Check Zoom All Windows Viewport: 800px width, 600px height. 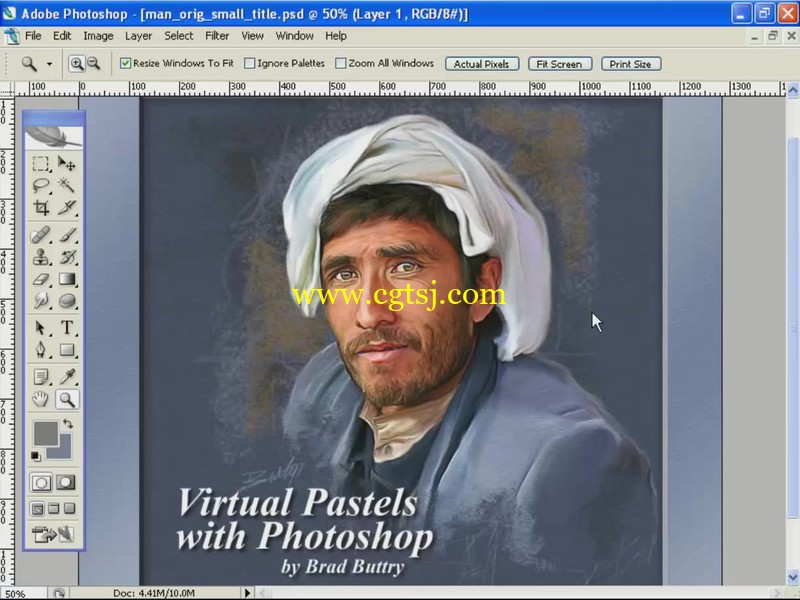340,63
